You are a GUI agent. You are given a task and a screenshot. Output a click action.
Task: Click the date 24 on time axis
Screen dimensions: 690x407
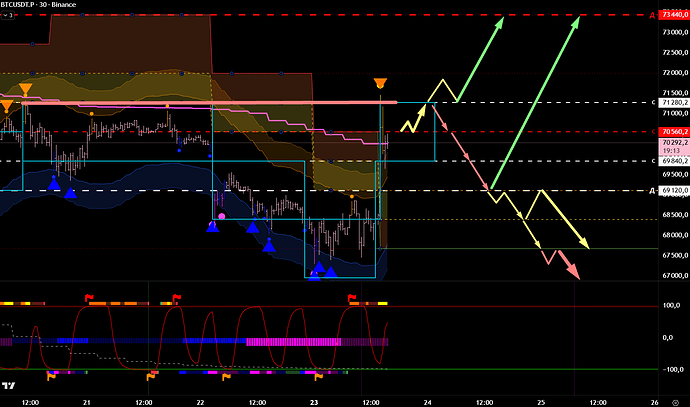point(427,401)
